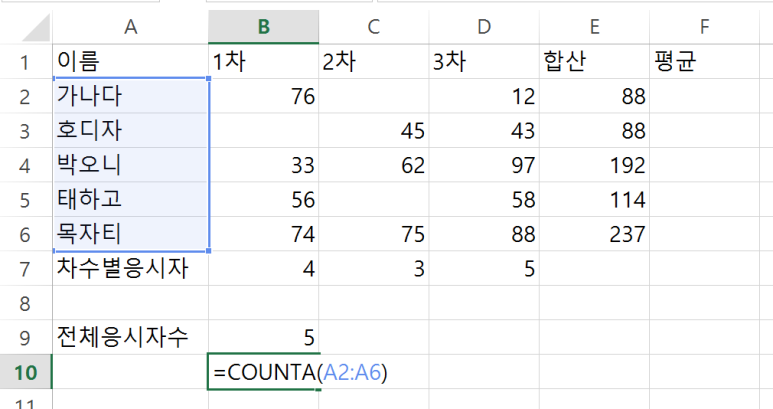This screenshot has height=409, width=773.
Task: Select column B header
Action: tap(263, 27)
